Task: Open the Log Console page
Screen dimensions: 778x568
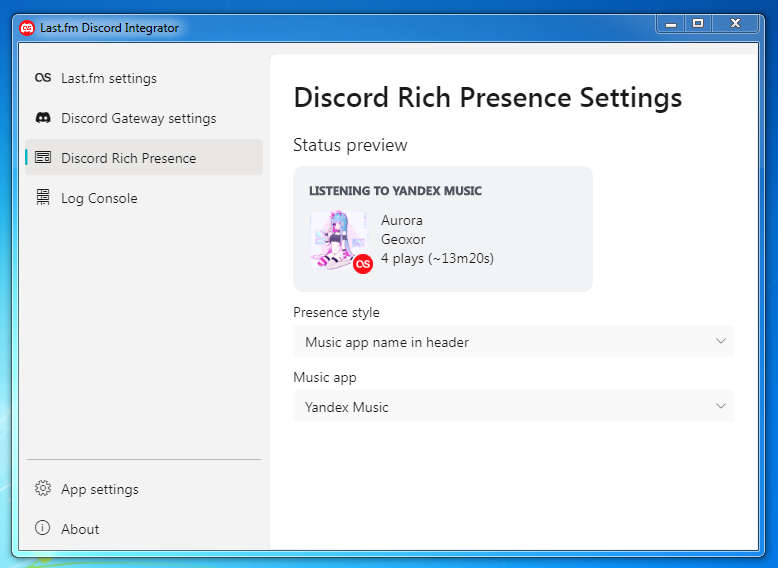Action: point(144,198)
